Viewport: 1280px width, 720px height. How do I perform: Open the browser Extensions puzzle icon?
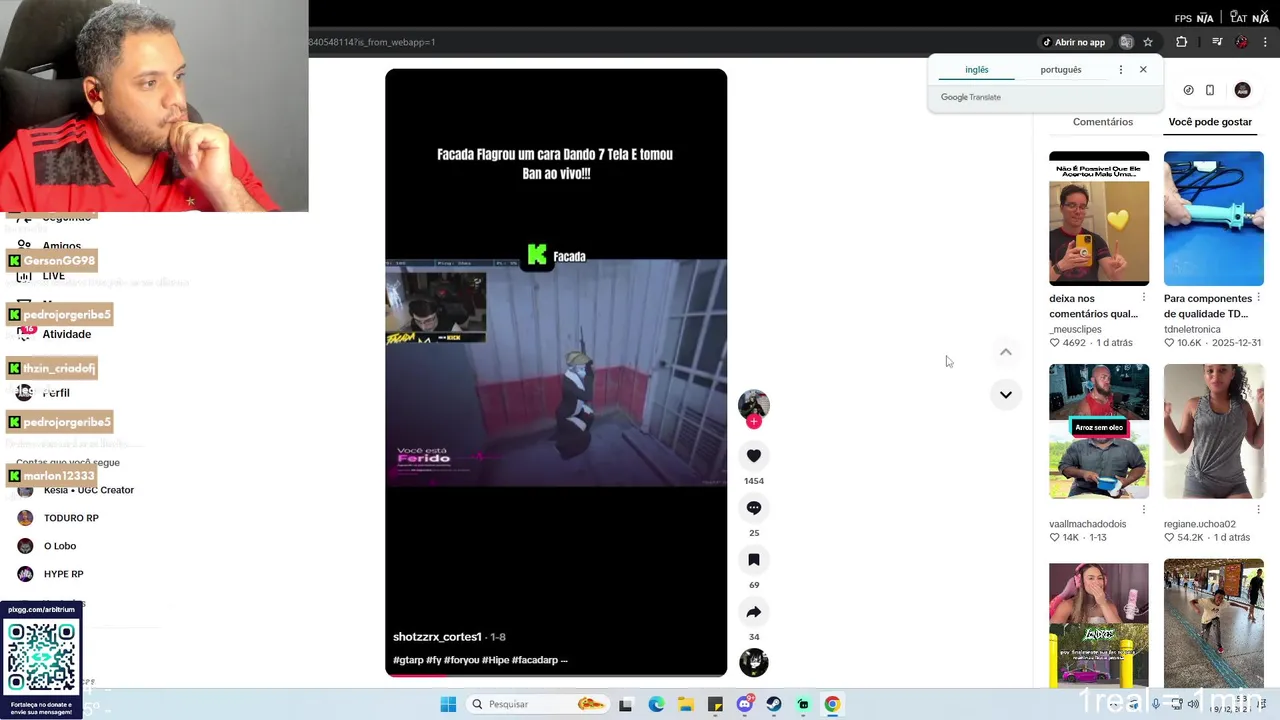click(x=1182, y=42)
